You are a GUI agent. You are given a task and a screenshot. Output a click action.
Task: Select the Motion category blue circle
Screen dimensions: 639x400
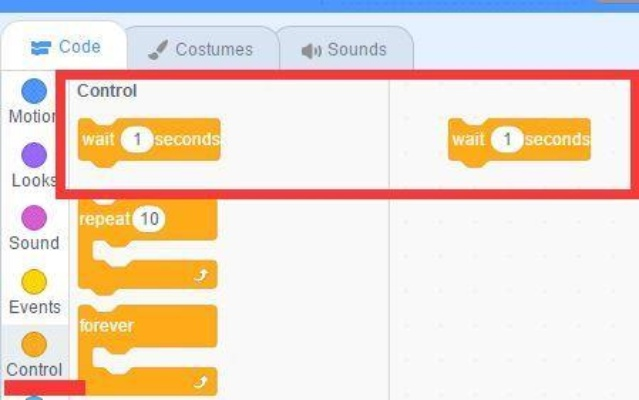pyautogui.click(x=34, y=91)
